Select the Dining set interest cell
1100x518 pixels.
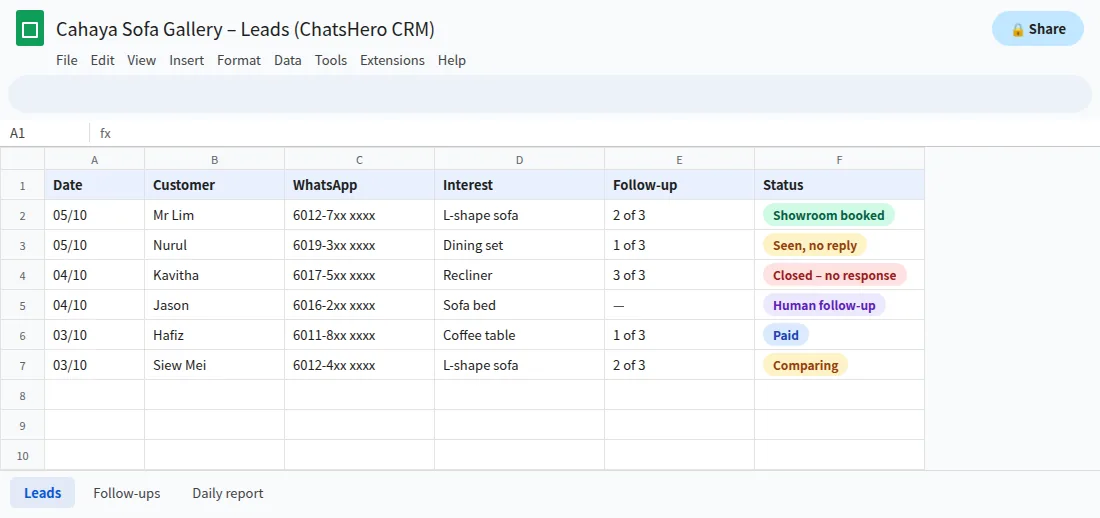[520, 245]
